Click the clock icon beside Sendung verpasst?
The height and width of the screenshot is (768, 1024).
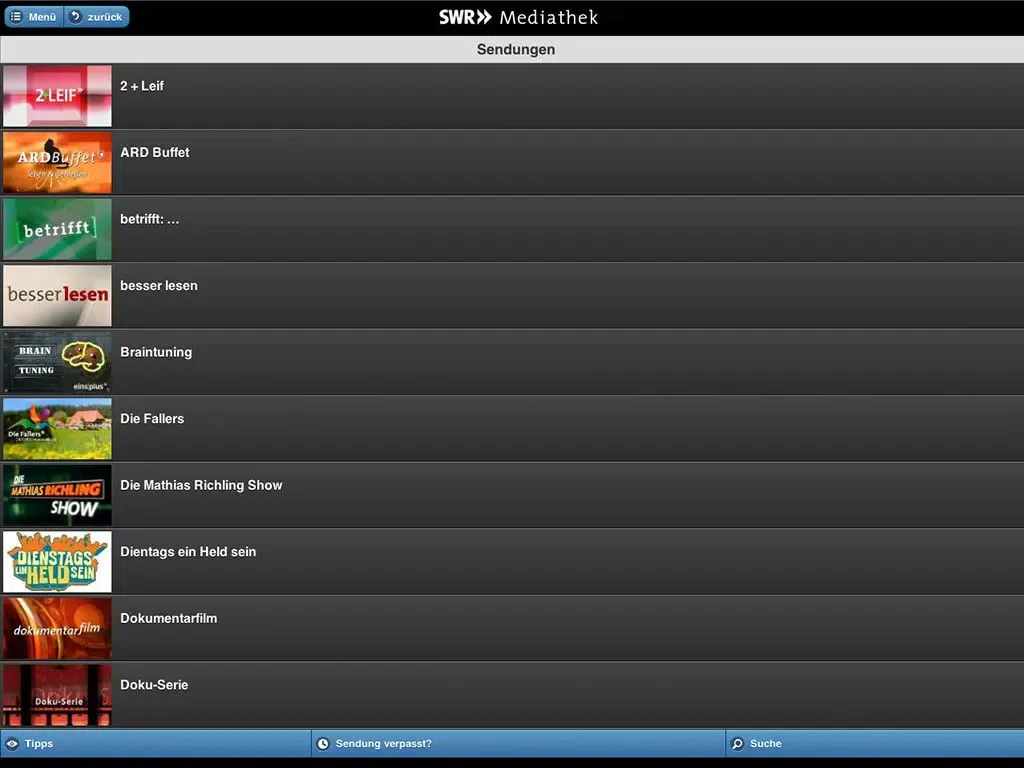click(323, 744)
